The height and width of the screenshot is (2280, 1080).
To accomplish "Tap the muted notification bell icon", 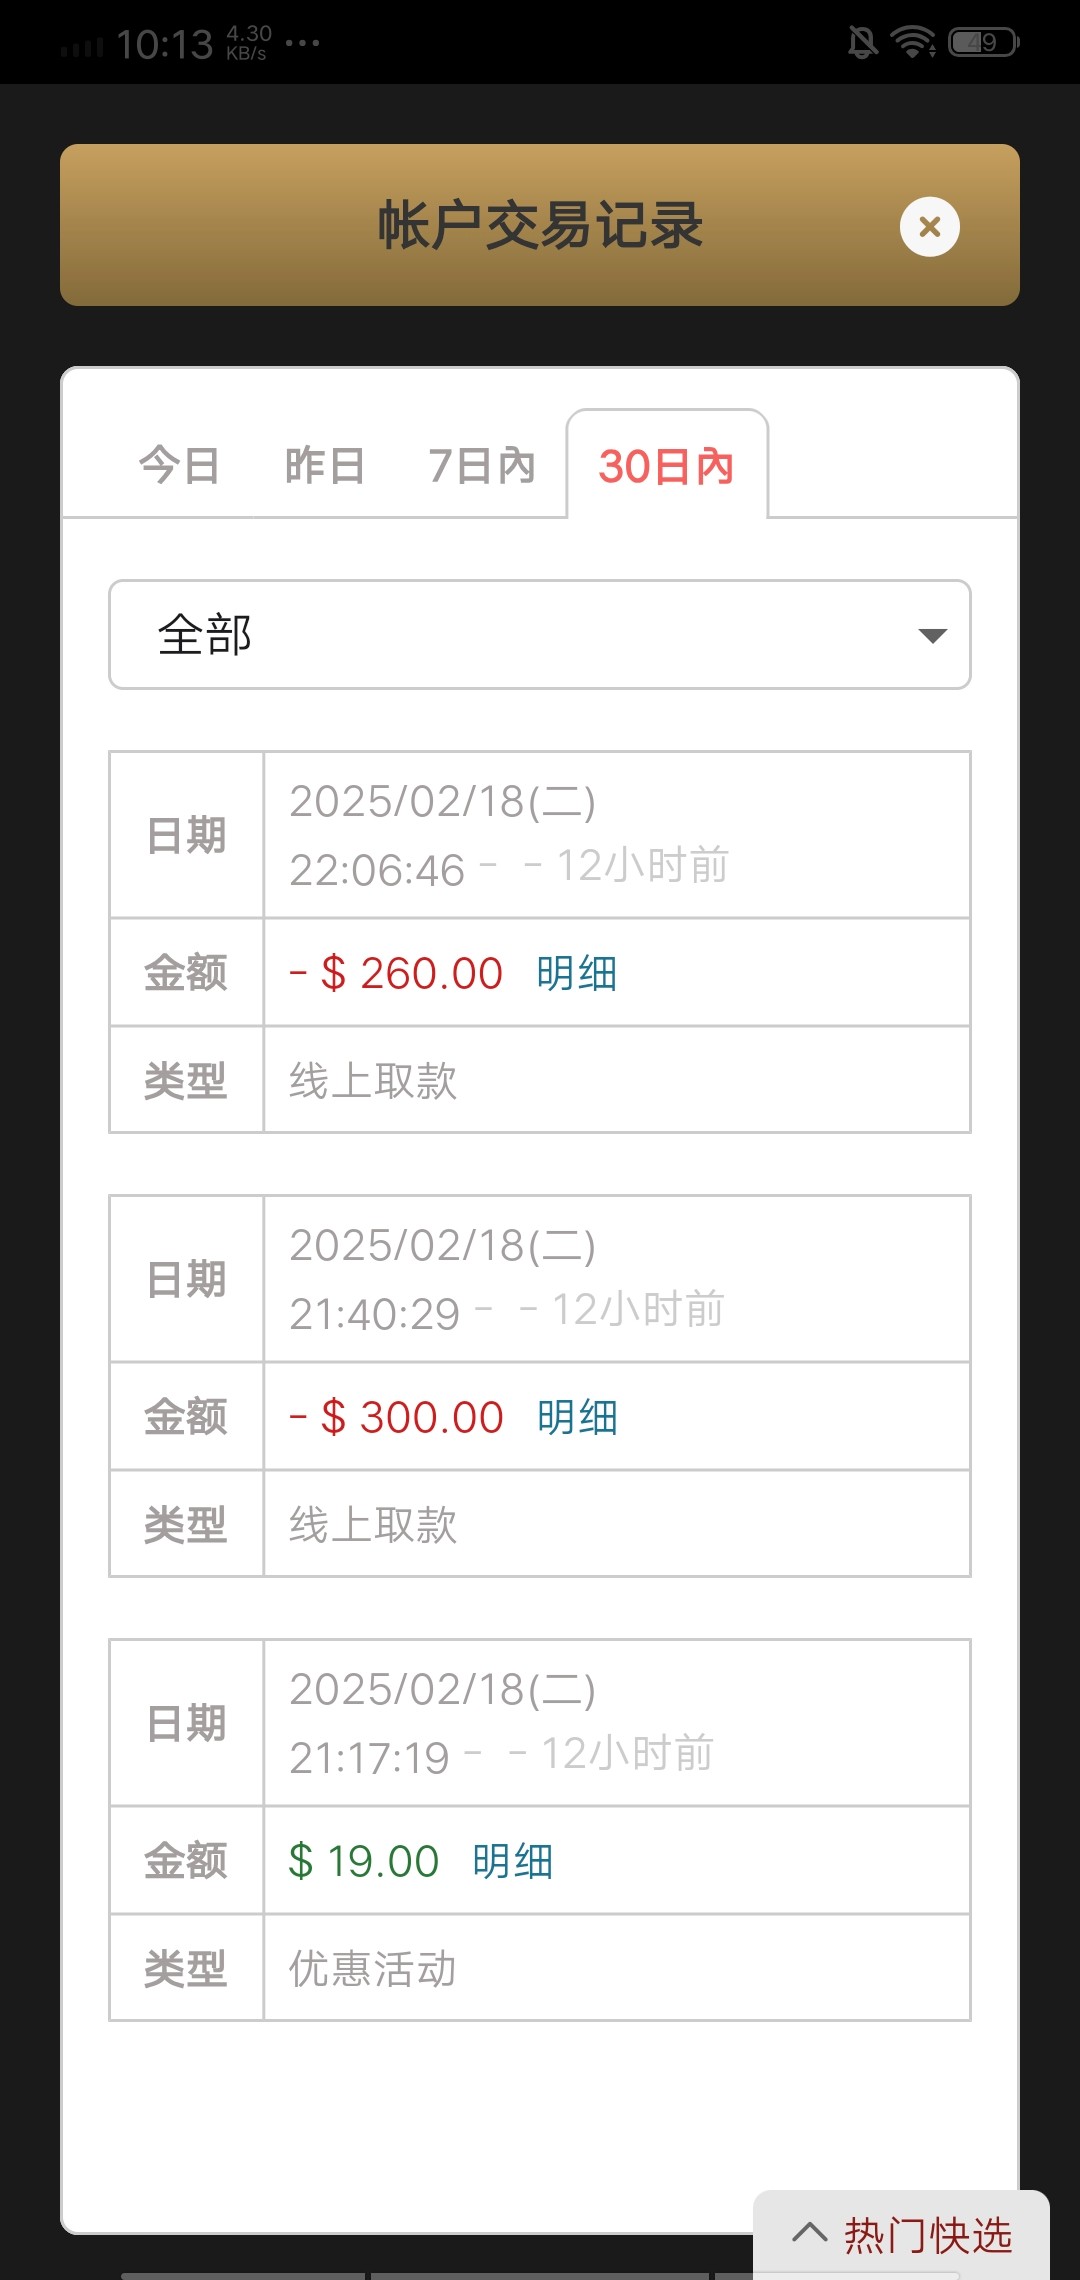I will [x=862, y=42].
